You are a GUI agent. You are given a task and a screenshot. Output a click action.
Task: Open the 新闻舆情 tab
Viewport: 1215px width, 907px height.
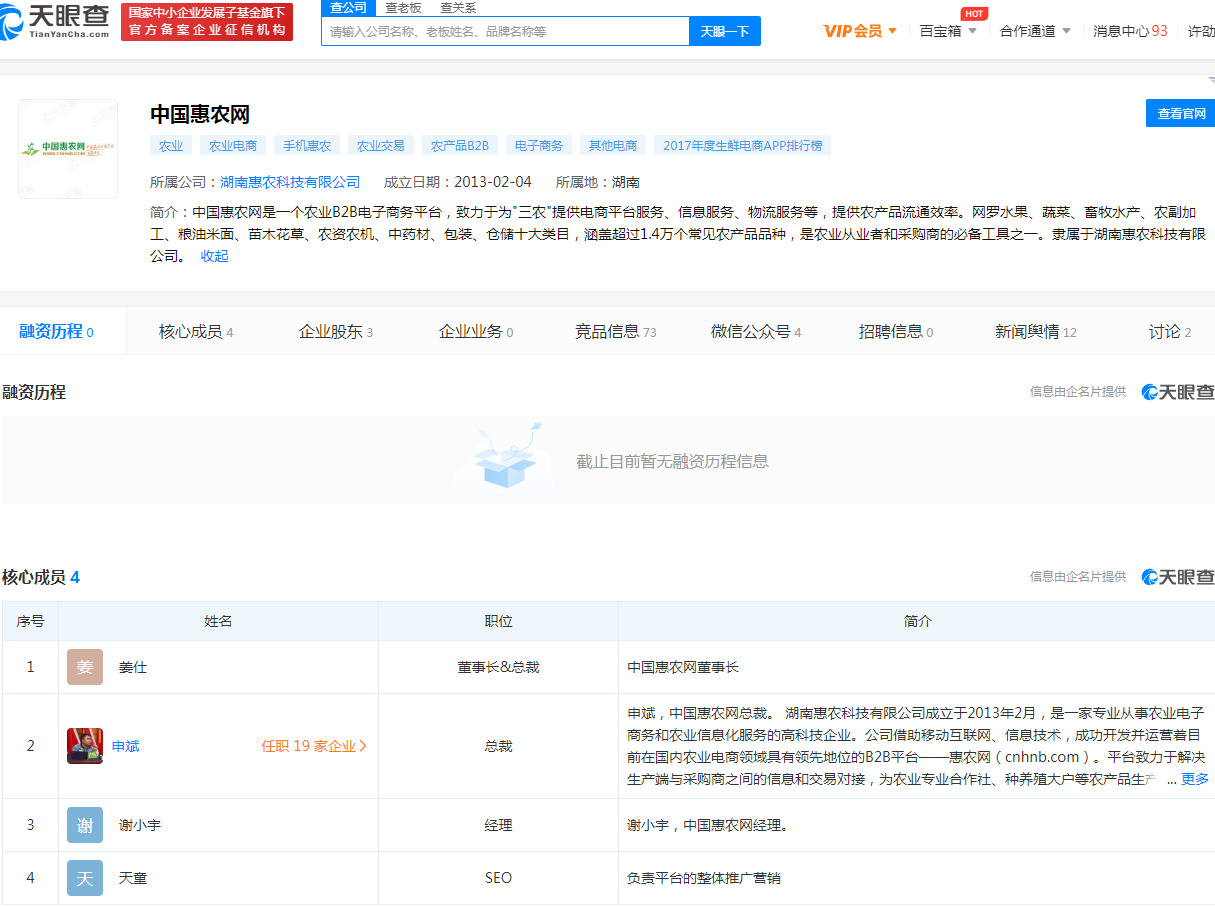(1036, 332)
